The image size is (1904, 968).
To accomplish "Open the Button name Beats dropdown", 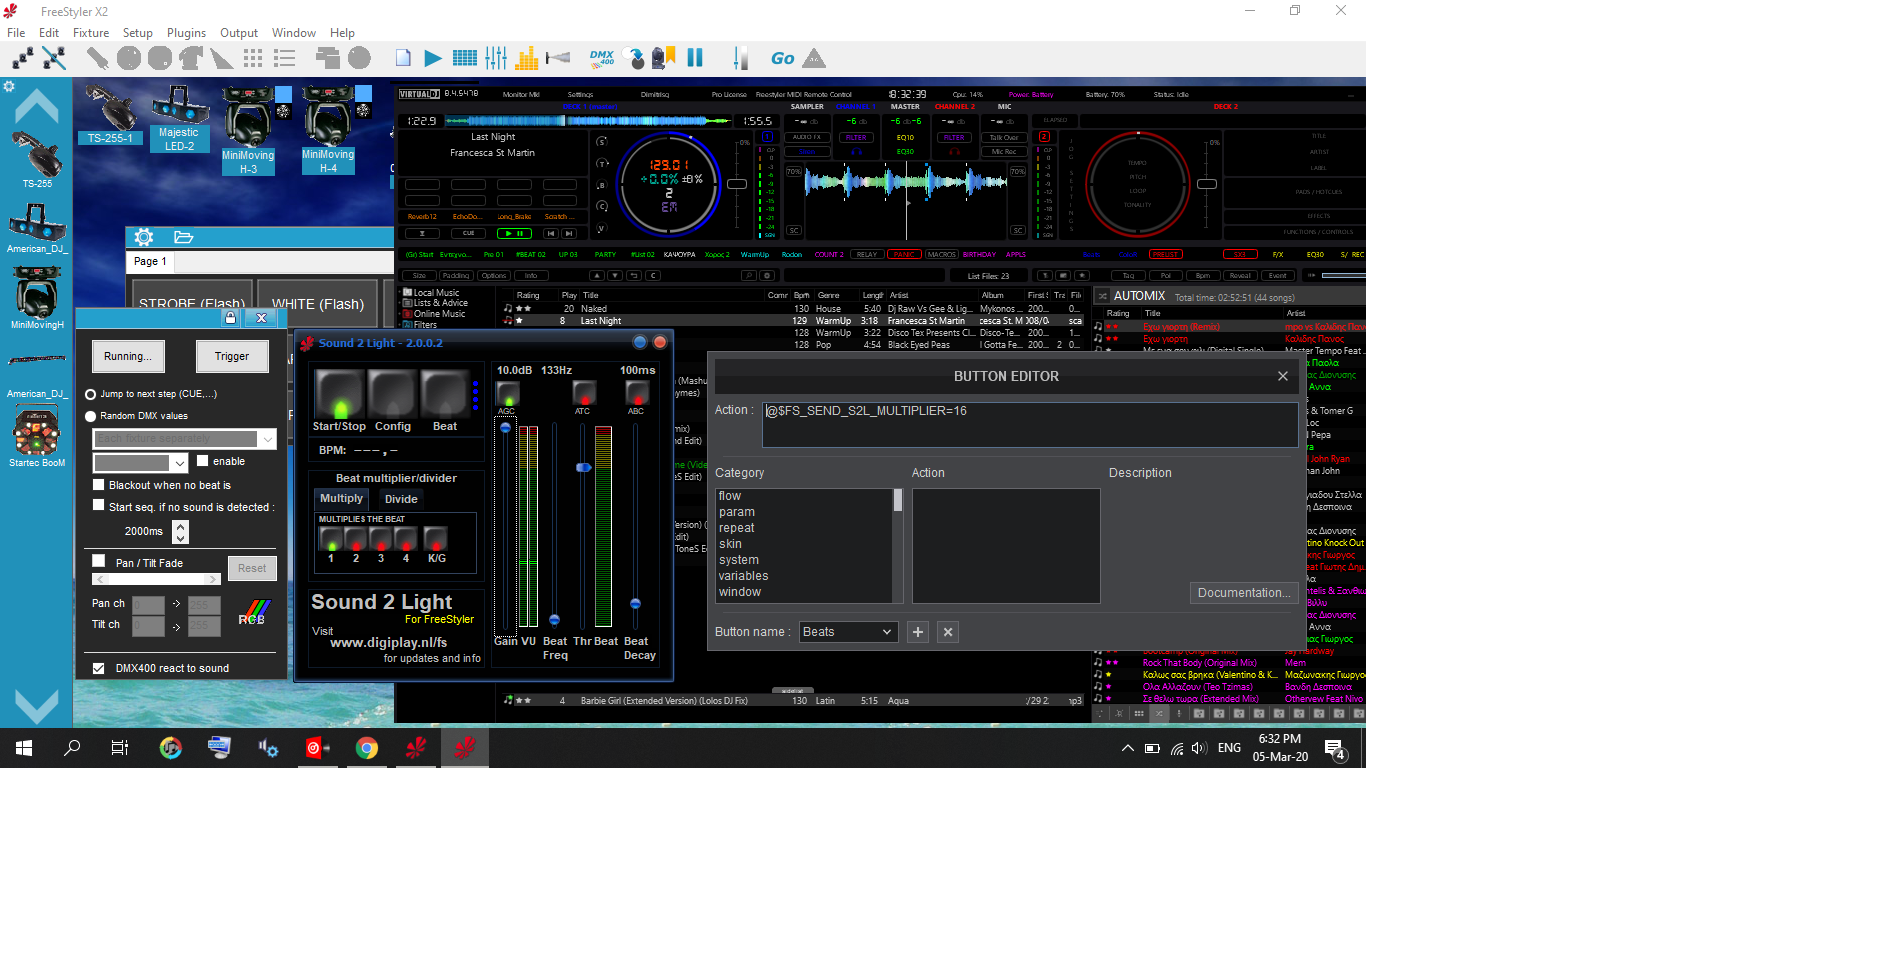I will click(847, 632).
